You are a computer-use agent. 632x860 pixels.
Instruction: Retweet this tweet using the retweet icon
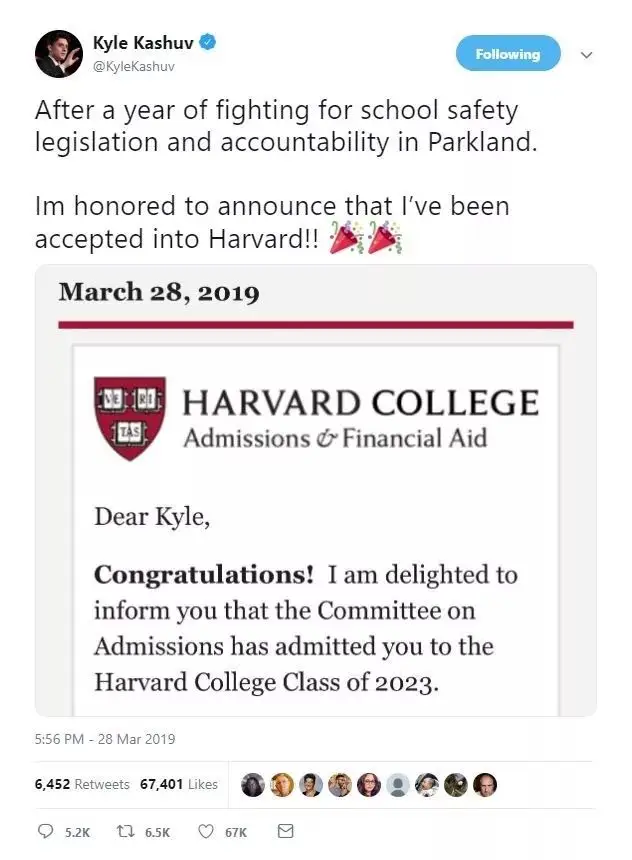pyautogui.click(x=124, y=831)
